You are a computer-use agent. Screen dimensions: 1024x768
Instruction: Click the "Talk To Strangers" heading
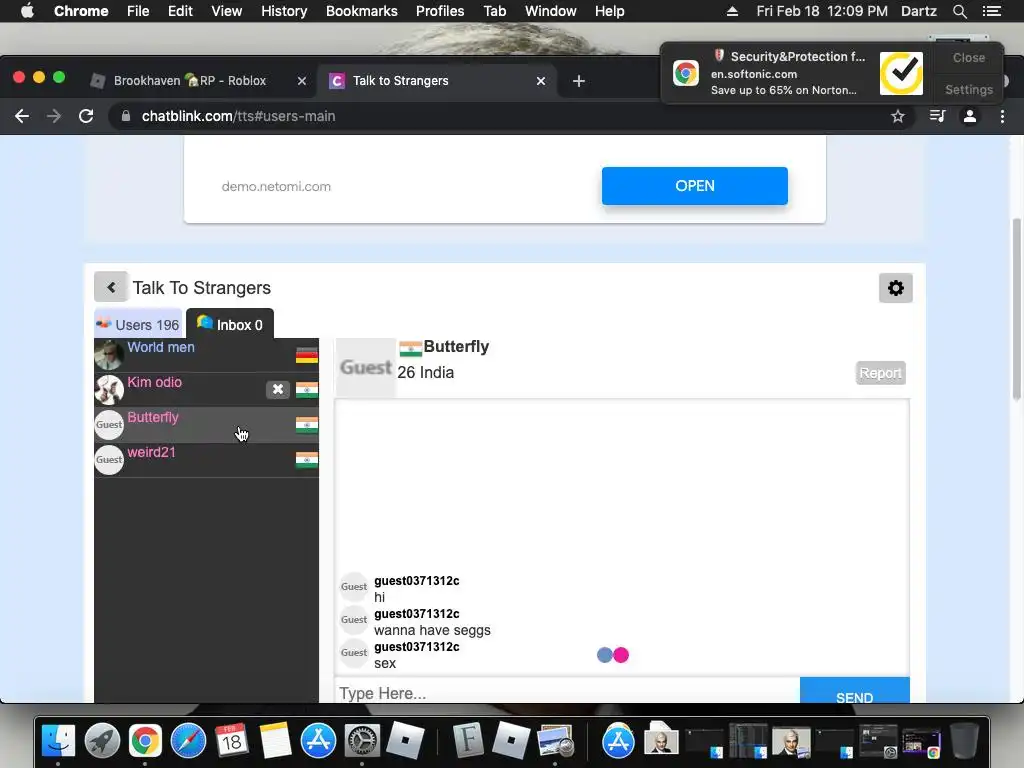tap(202, 288)
